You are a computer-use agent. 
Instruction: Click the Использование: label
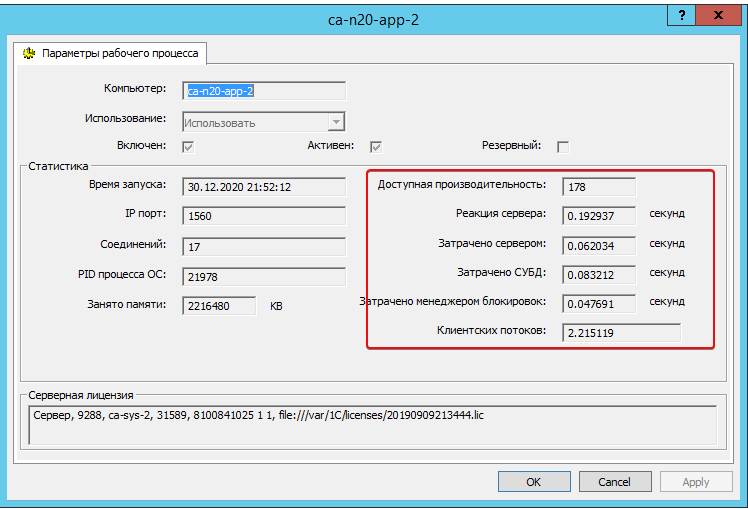[x=125, y=118]
